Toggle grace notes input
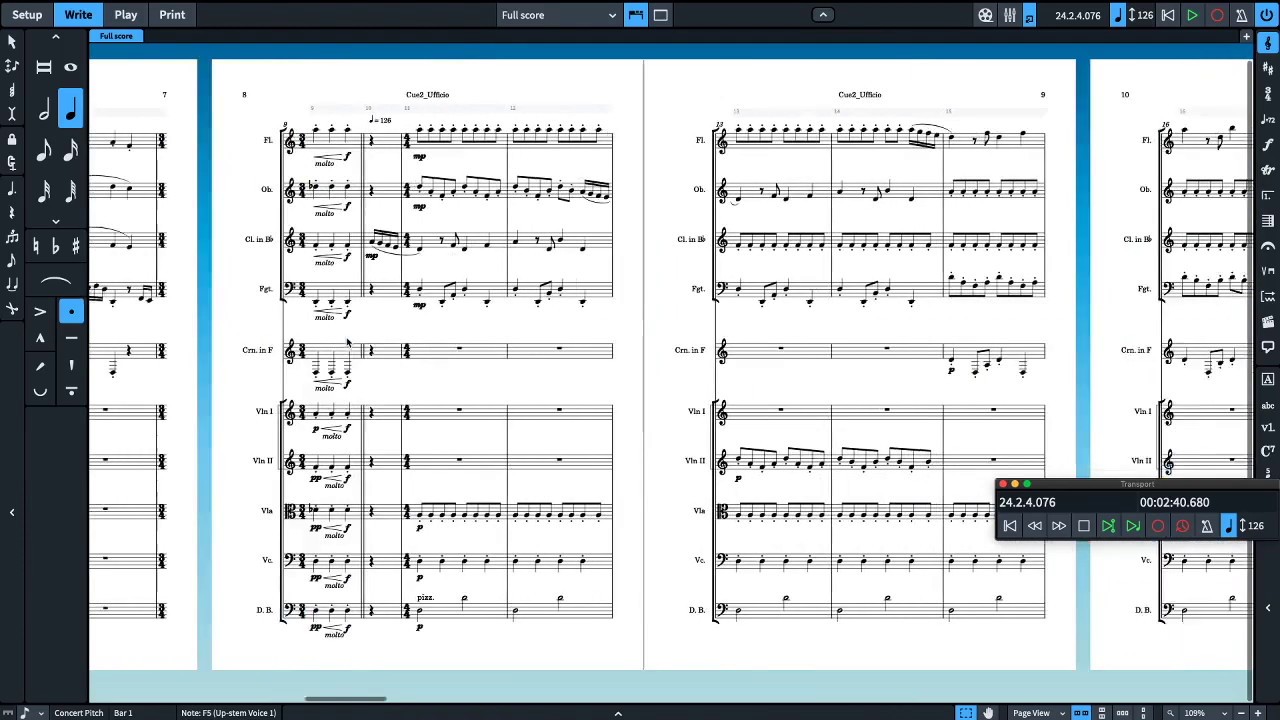 (12, 260)
